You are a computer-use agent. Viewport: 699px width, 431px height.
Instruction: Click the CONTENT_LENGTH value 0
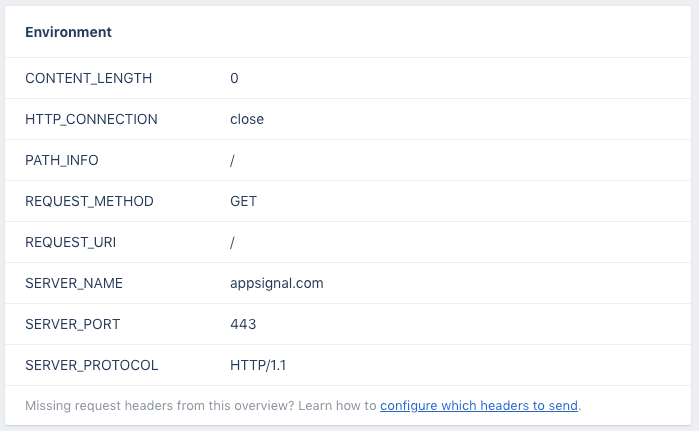[x=234, y=78]
